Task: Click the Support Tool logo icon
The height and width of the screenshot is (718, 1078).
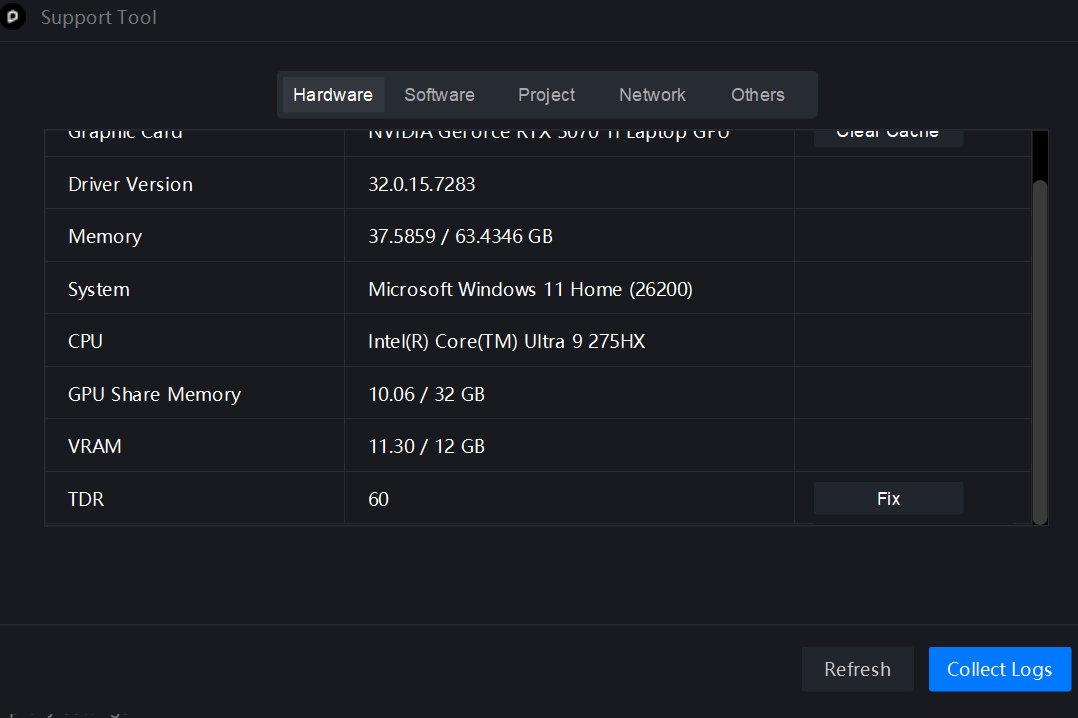Action: tap(12, 17)
